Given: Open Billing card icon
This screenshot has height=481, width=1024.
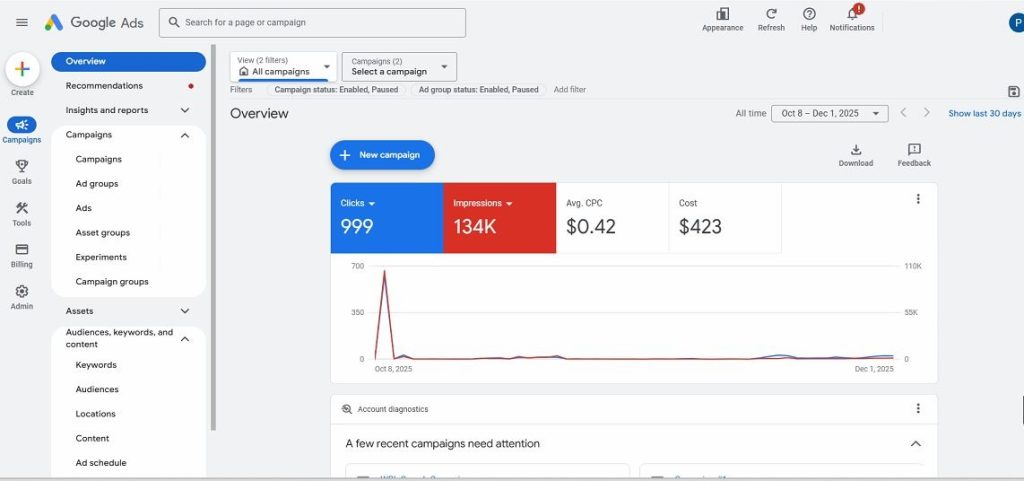Looking at the screenshot, I should 22,250.
